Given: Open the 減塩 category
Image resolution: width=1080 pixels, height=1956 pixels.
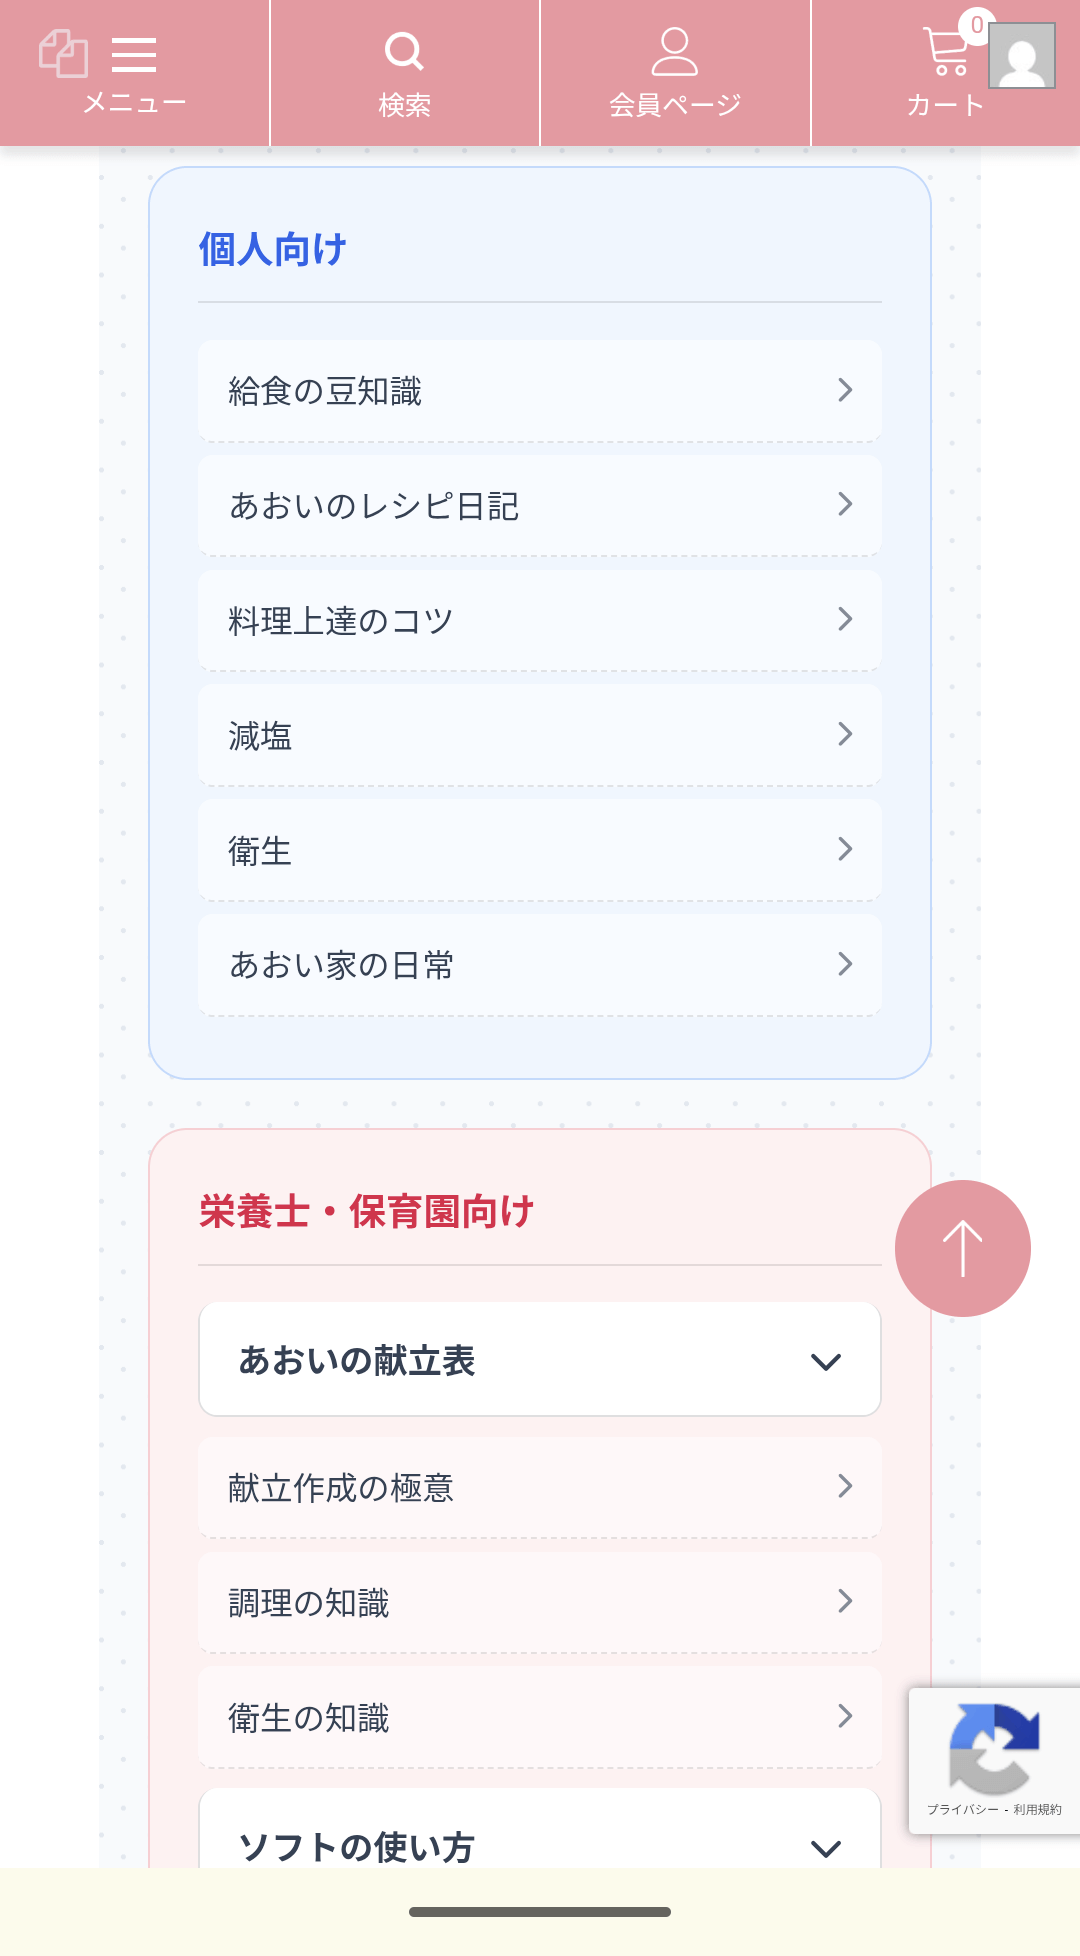Looking at the screenshot, I should [x=540, y=735].
